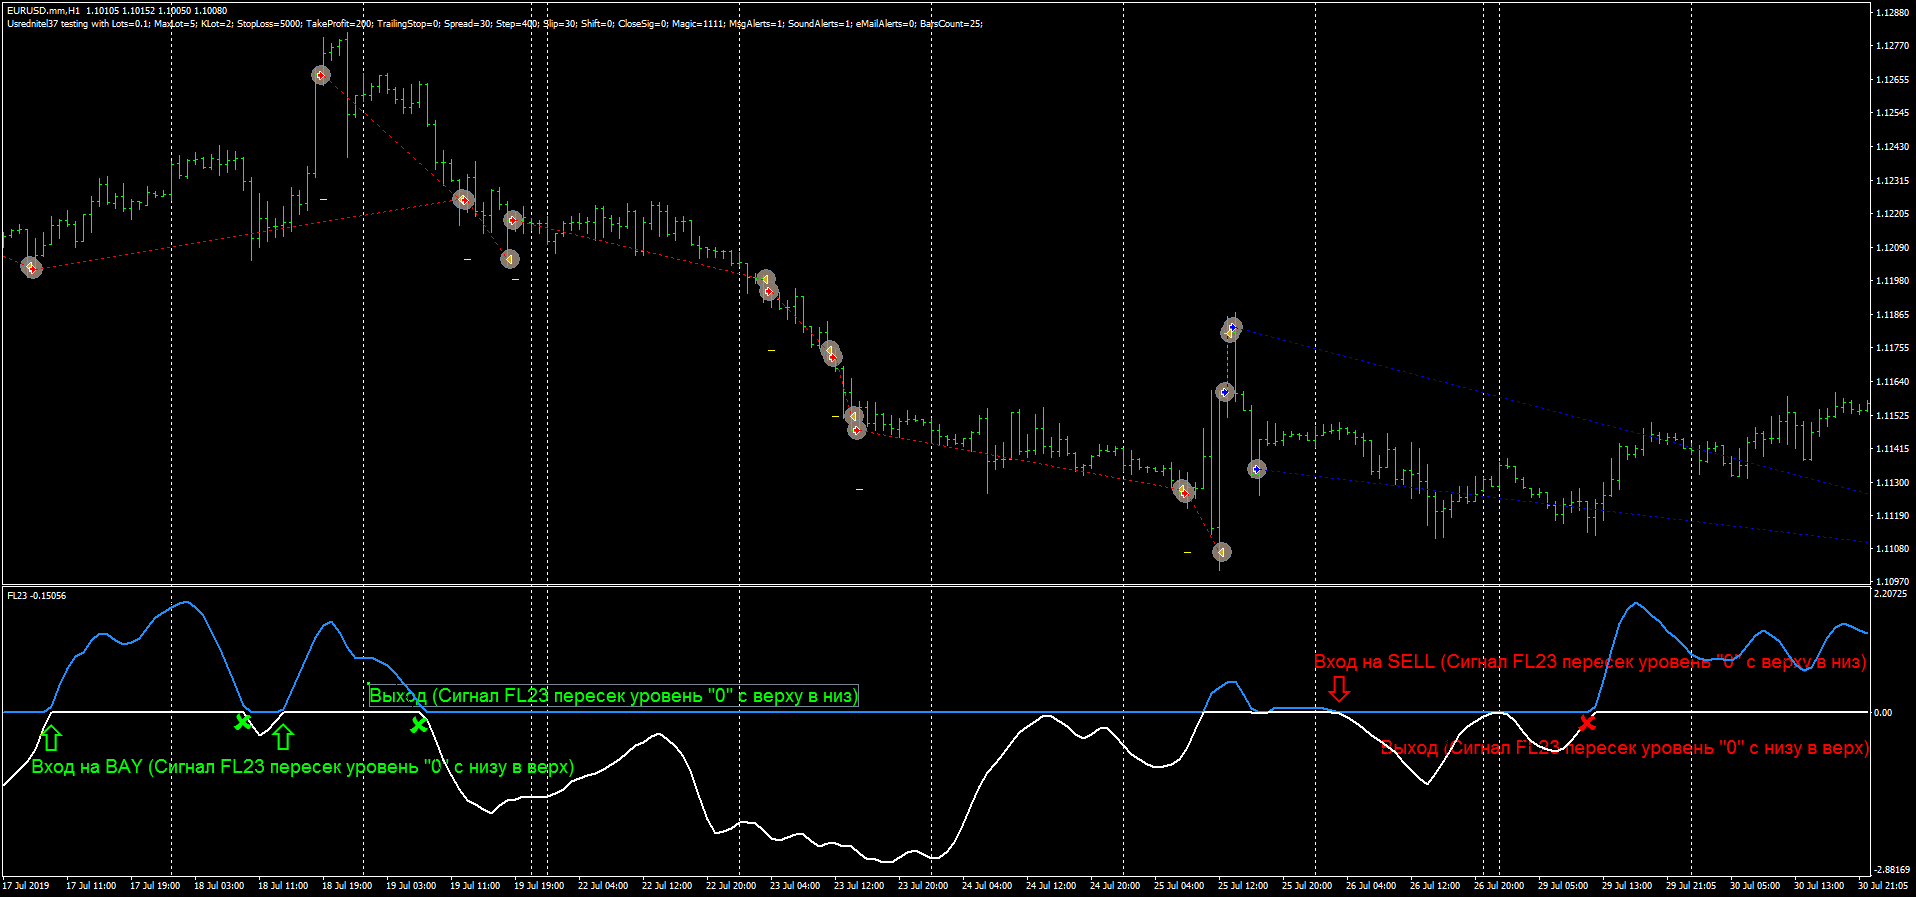Select the trade marker at the chart's highest peak
Screen dimensions: 1916x897
tap(321, 75)
